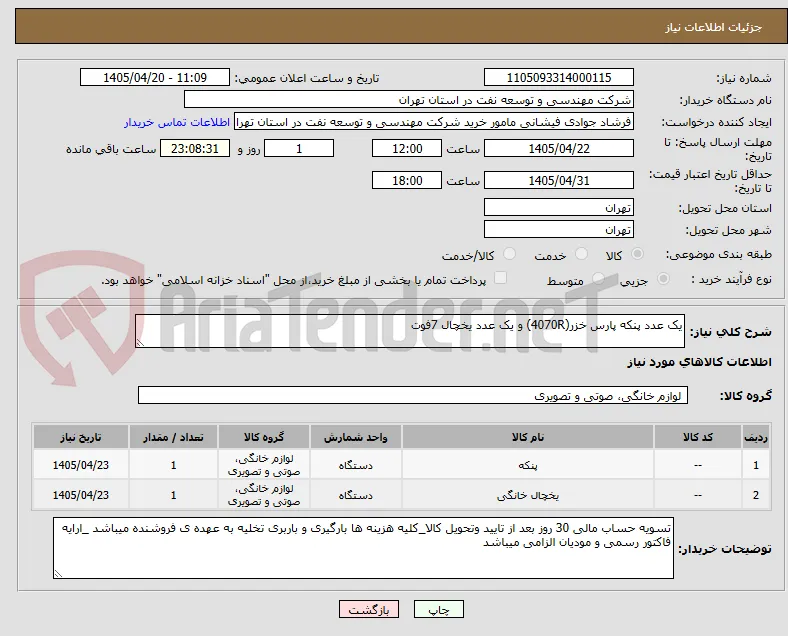Click the توضیحات خریدار text area
This screenshot has width=788, height=636.
click(363, 548)
